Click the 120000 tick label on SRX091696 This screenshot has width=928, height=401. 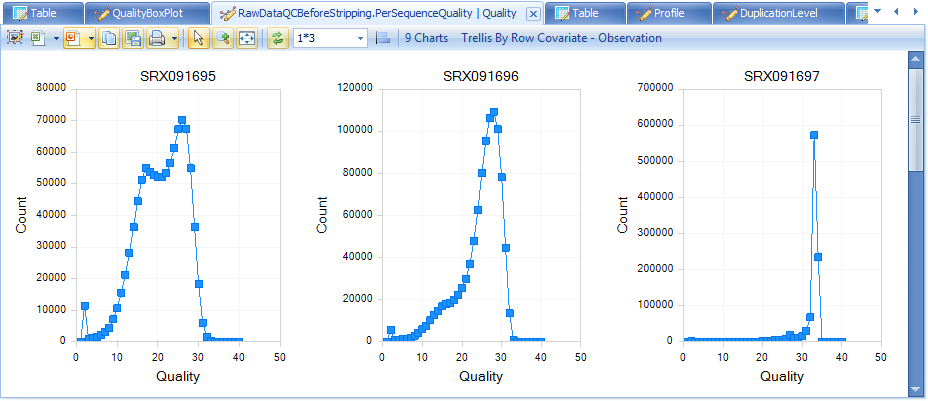coord(355,89)
